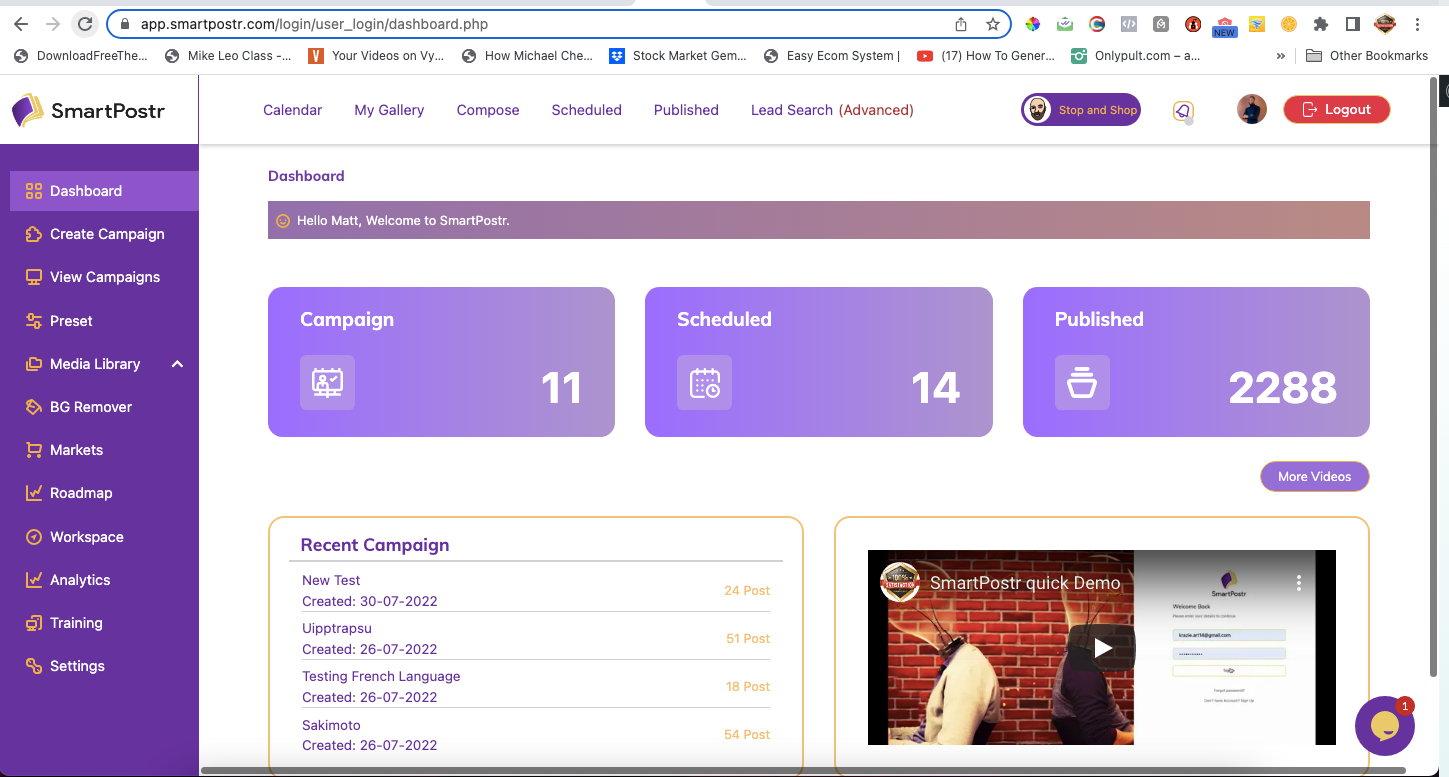Click the '24 Post' label

(747, 591)
